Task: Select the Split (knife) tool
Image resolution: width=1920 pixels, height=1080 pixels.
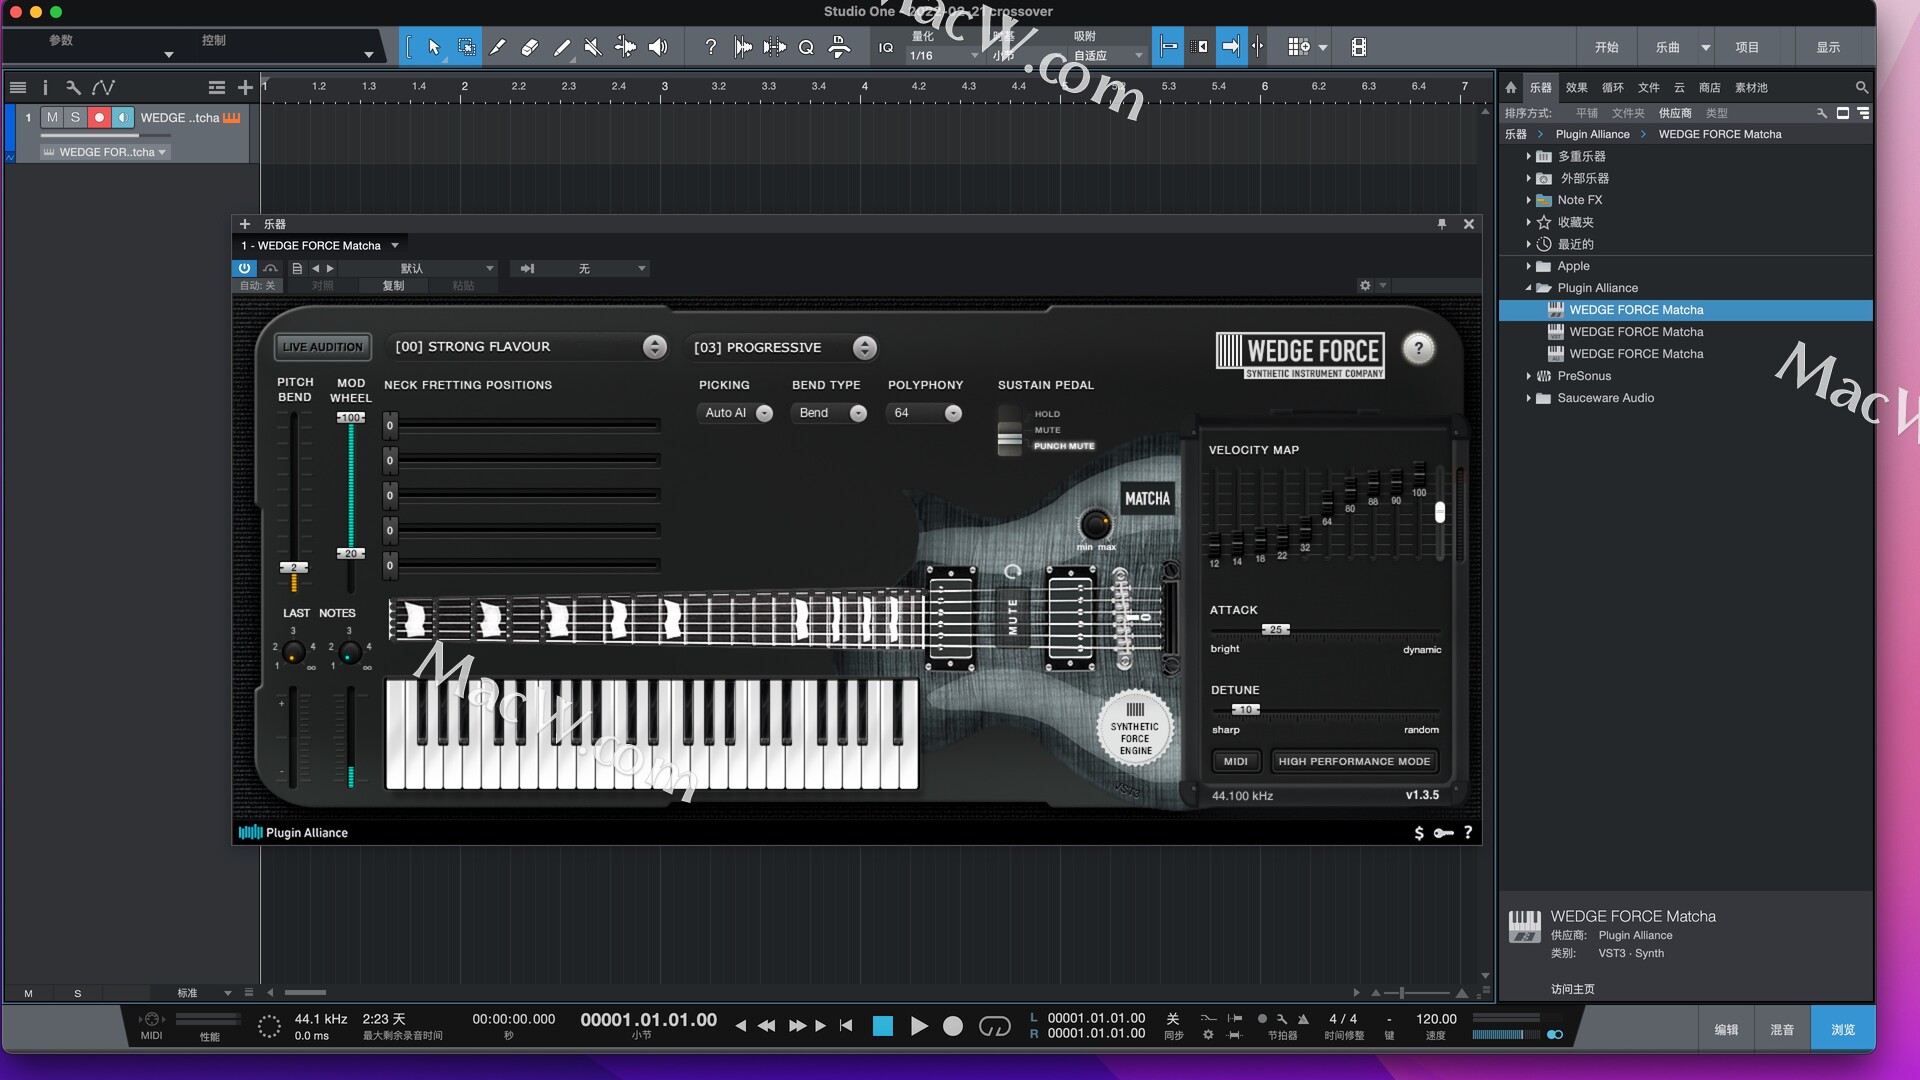Action: pos(497,47)
